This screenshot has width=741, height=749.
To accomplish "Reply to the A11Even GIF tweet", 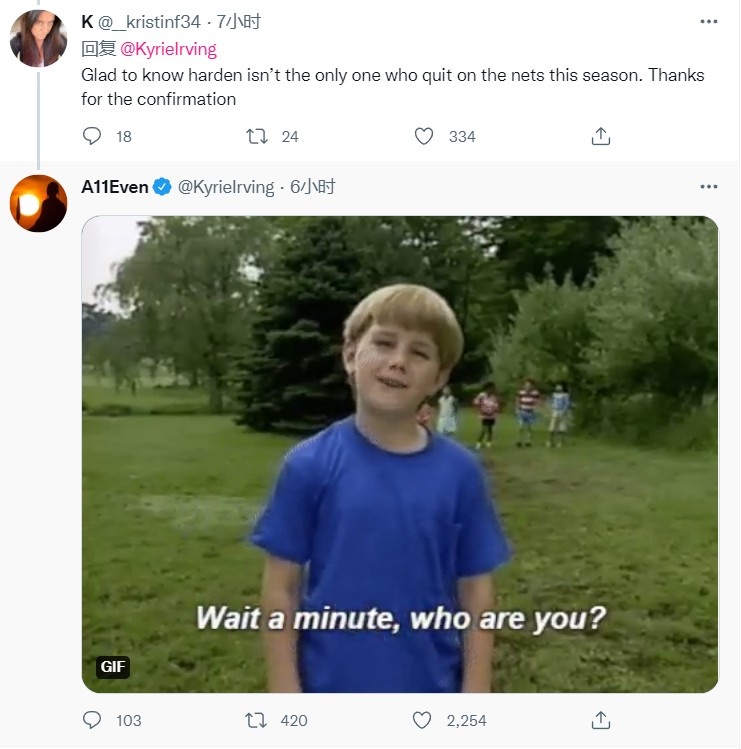I will [x=93, y=720].
